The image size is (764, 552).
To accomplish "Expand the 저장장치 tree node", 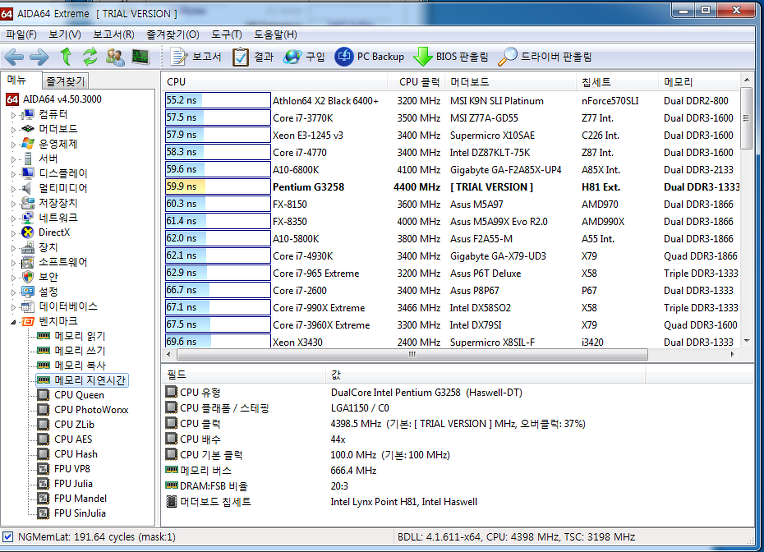I will pos(14,203).
